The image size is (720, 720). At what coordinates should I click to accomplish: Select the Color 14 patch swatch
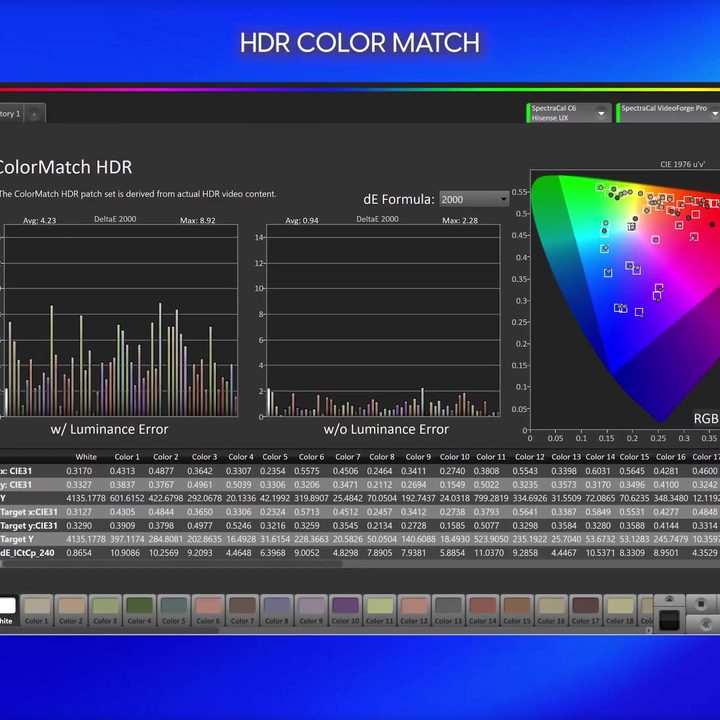(x=483, y=610)
